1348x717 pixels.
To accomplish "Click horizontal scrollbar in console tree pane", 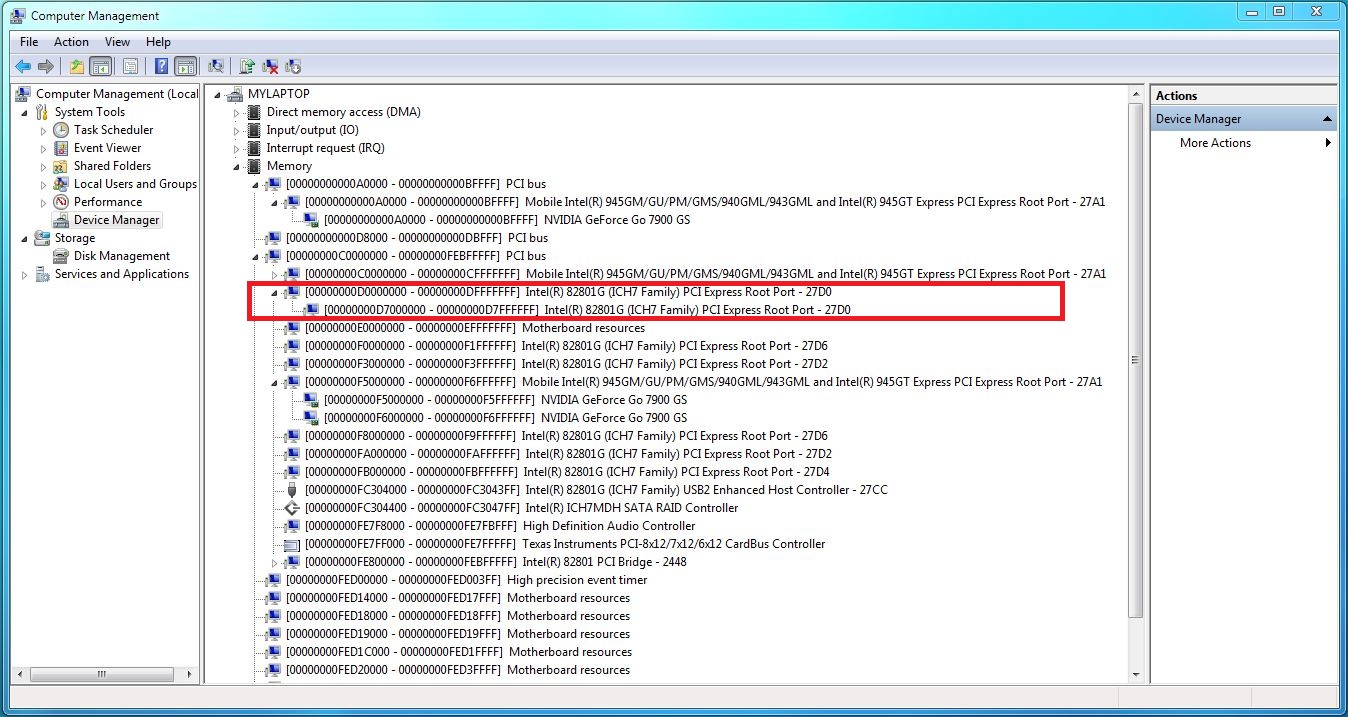I will coord(102,675).
